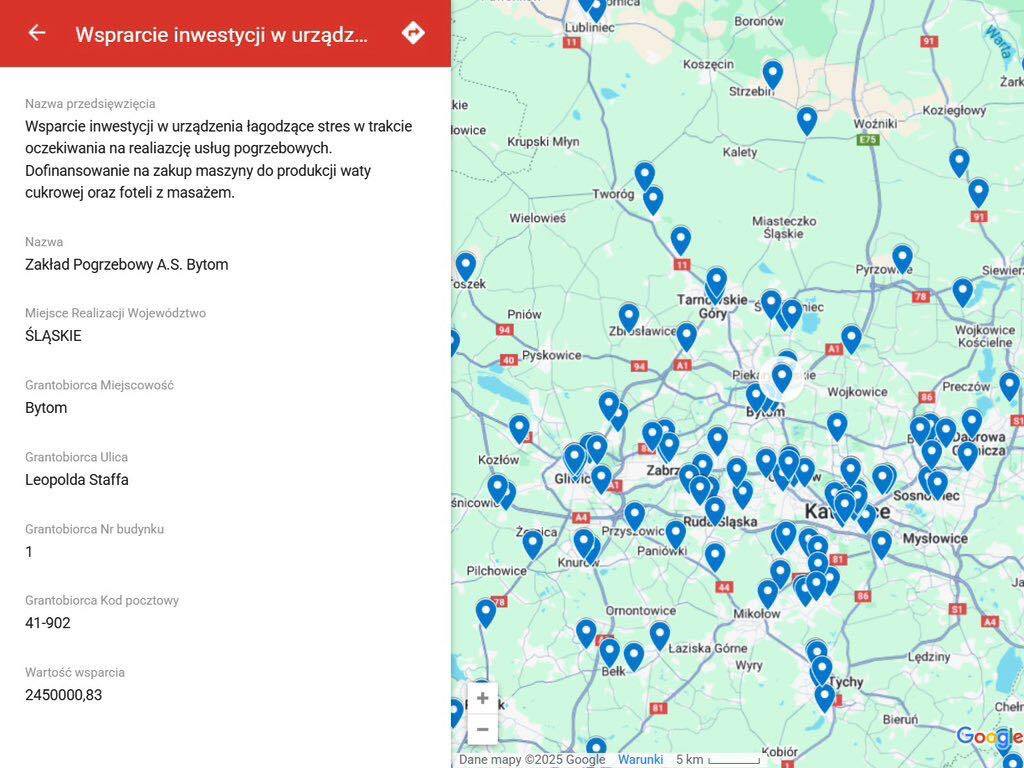This screenshot has width=1024, height=768.
Task: Click the map pin near Strzebiń
Action: 772,74
